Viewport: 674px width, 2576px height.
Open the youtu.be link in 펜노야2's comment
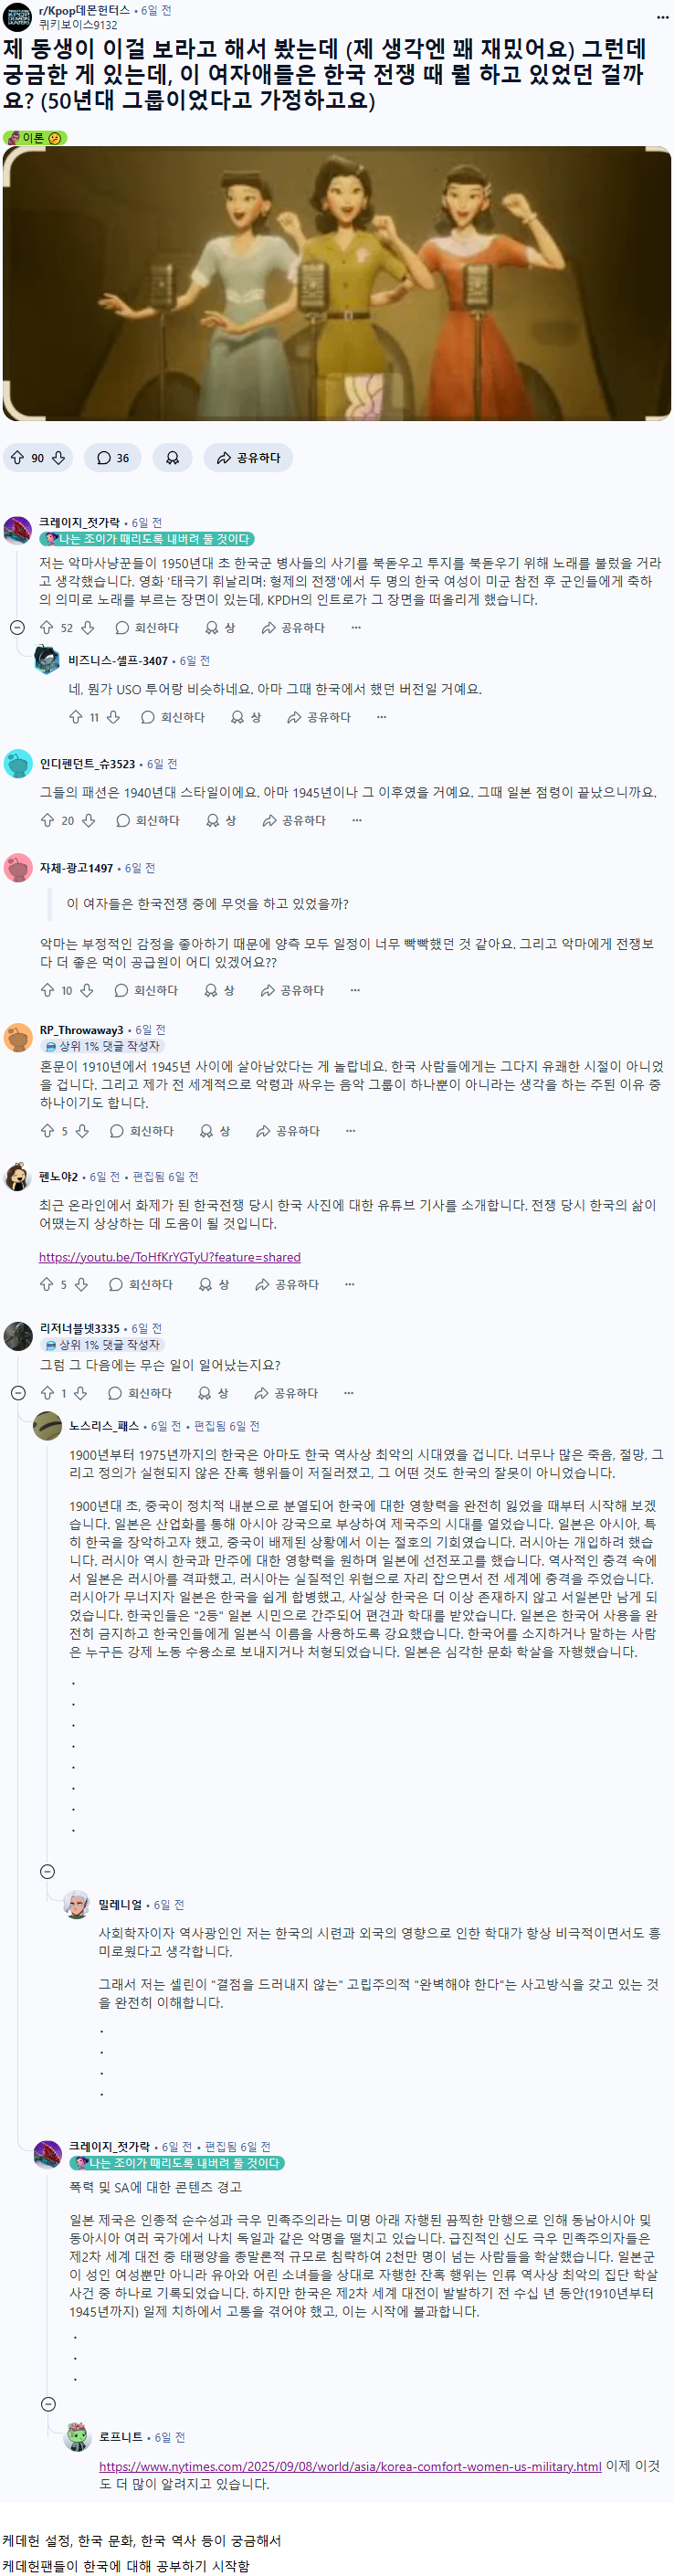coord(169,1257)
